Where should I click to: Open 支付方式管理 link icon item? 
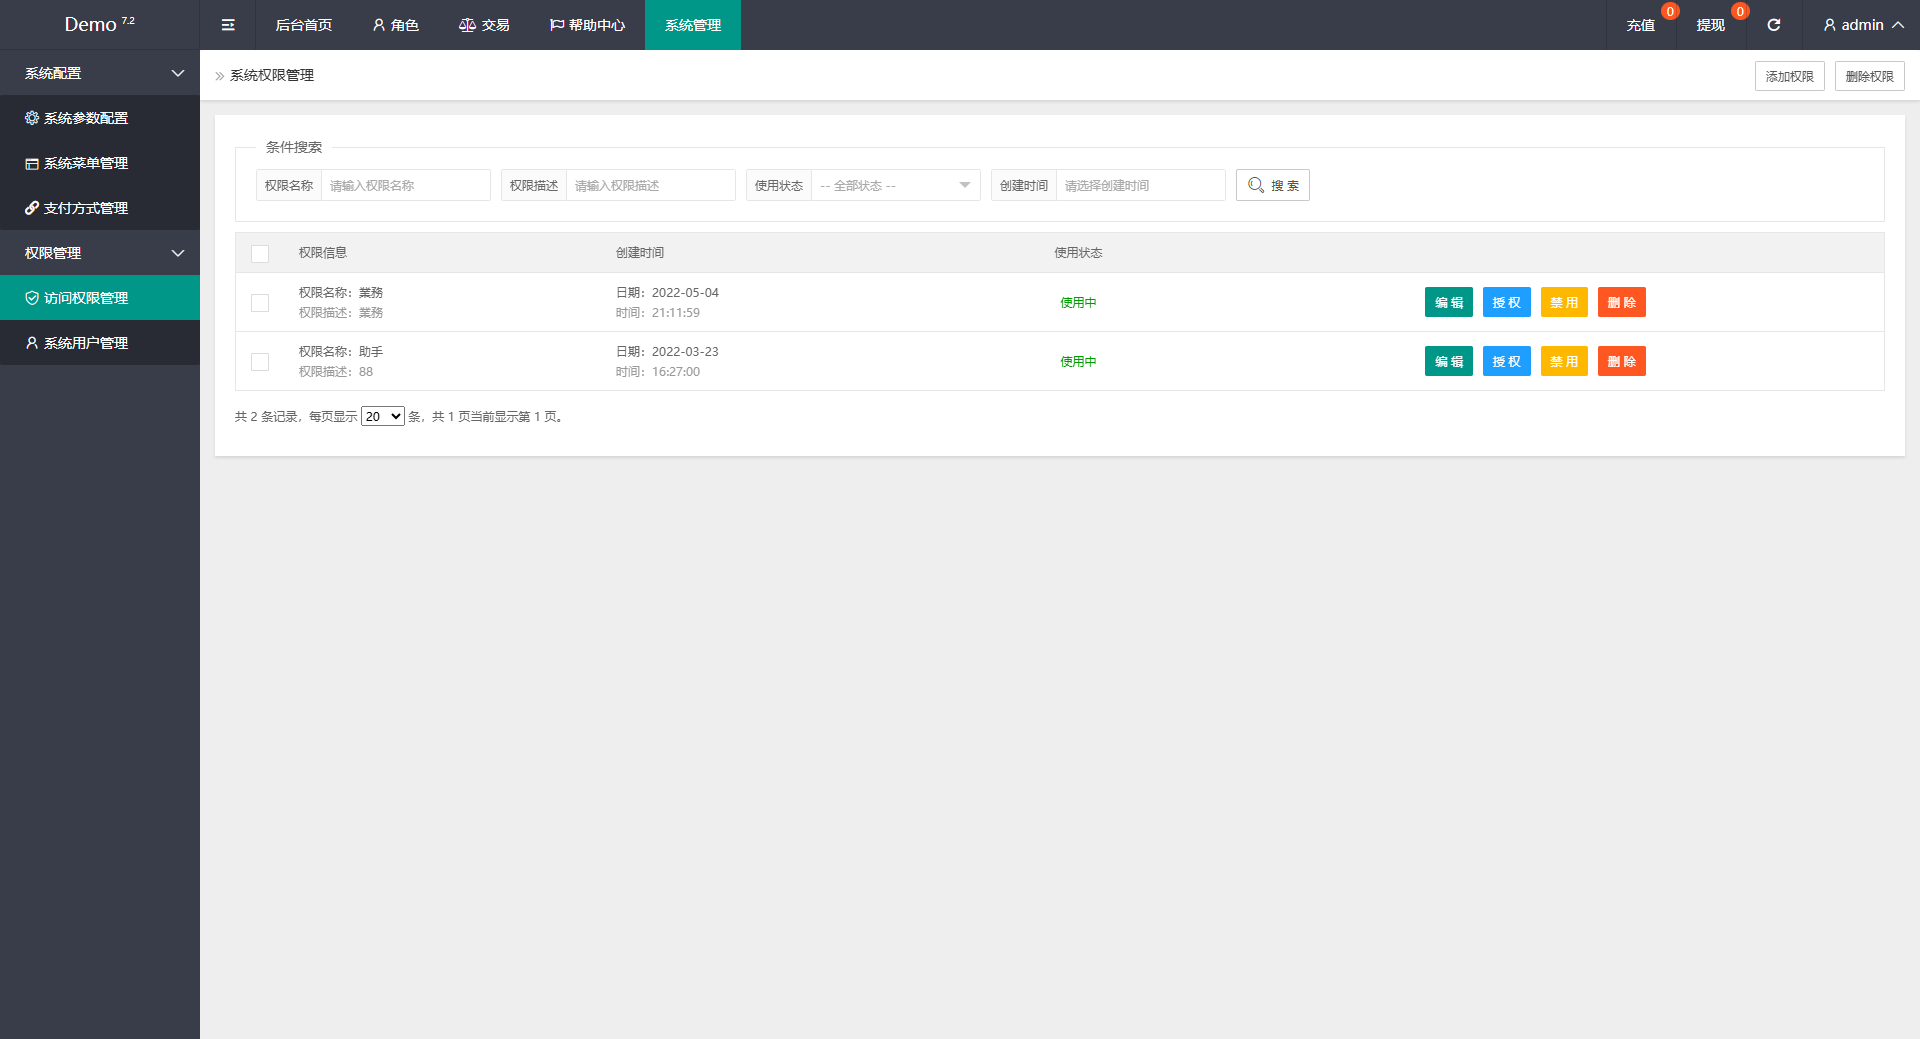coord(85,208)
